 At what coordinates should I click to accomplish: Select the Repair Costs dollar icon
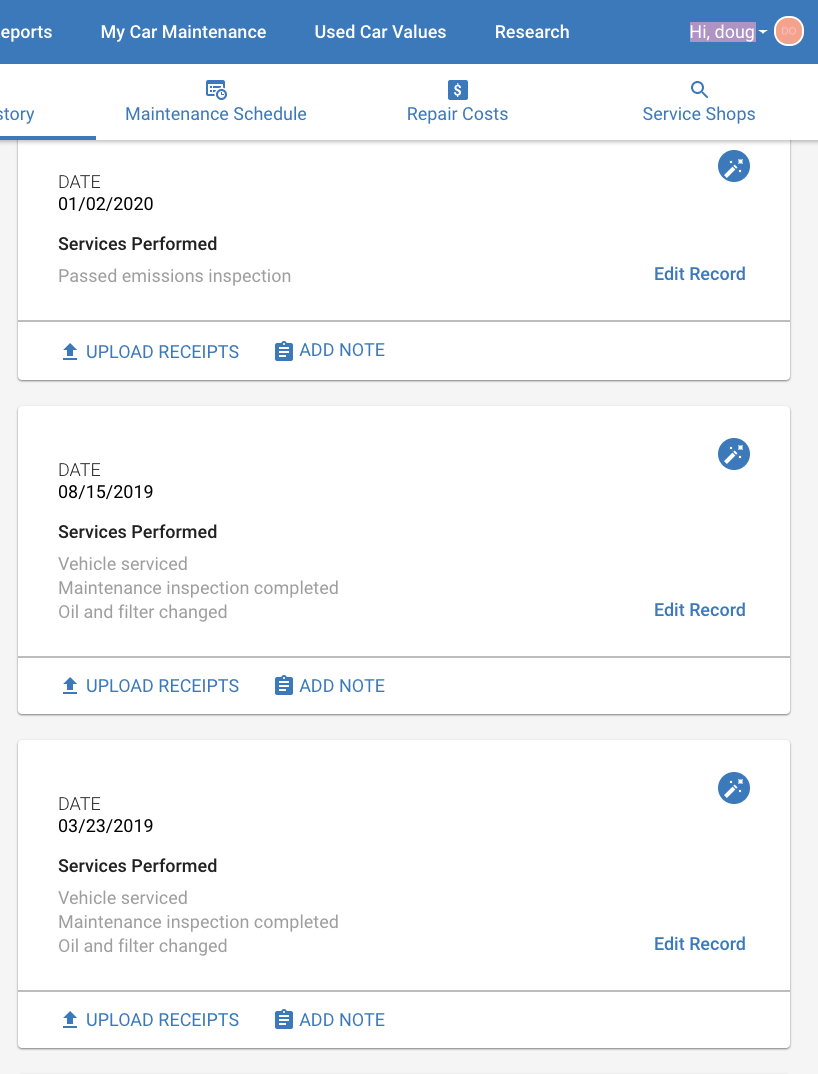[458, 90]
